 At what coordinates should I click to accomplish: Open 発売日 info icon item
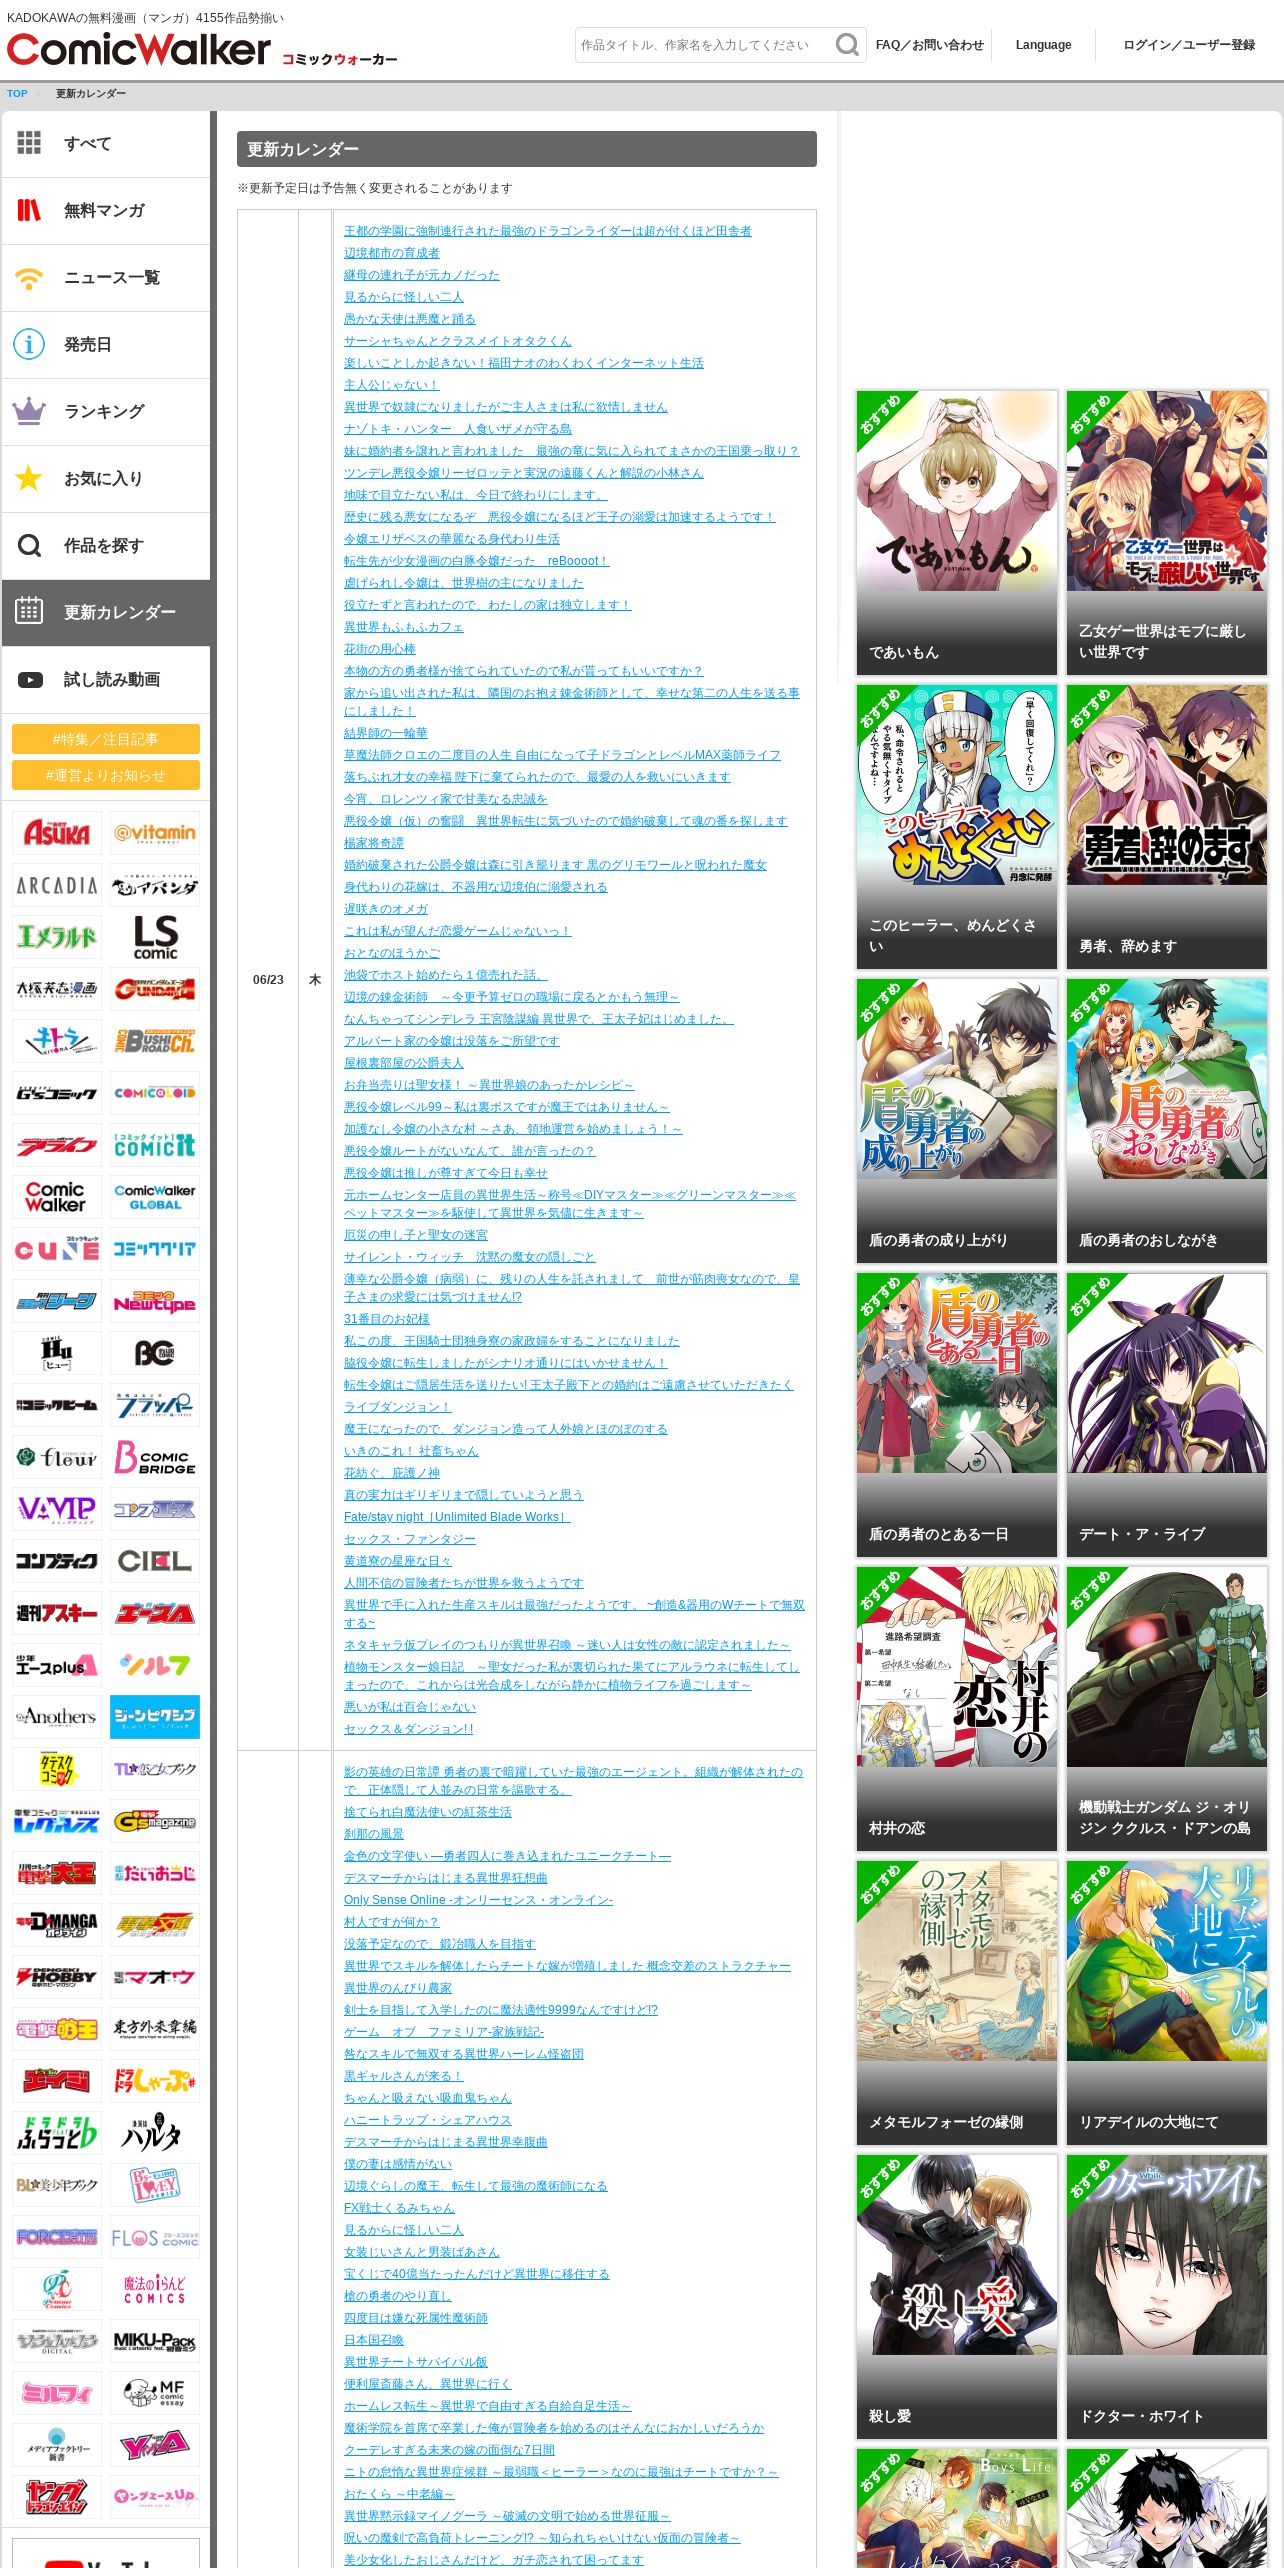pos(106,345)
